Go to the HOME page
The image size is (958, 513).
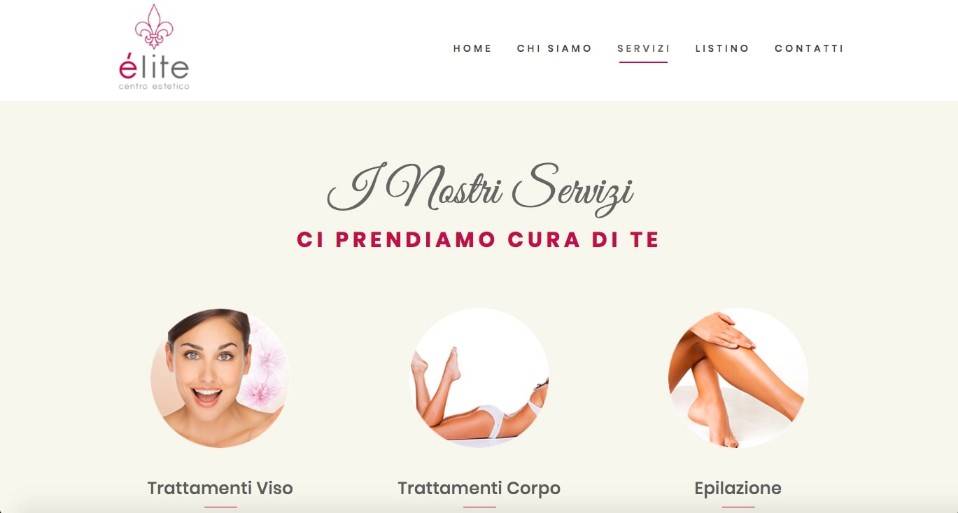point(472,48)
